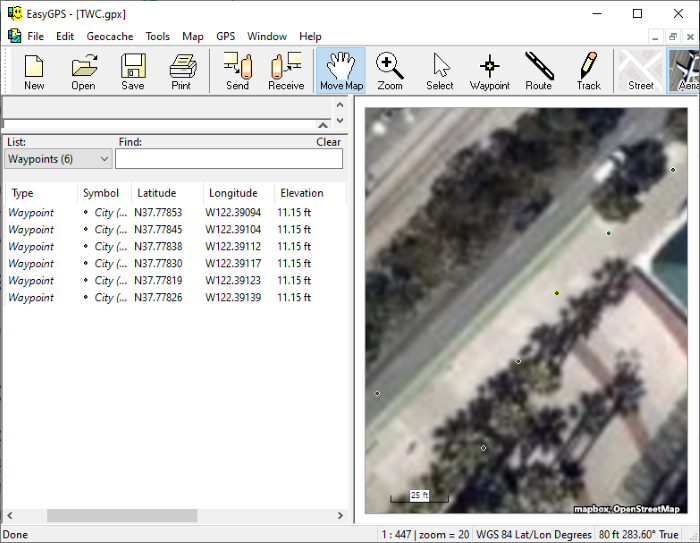Viewport: 700px width, 543px height.
Task: Expand the Waypoints (6) list dropdown
Action: (x=58, y=159)
